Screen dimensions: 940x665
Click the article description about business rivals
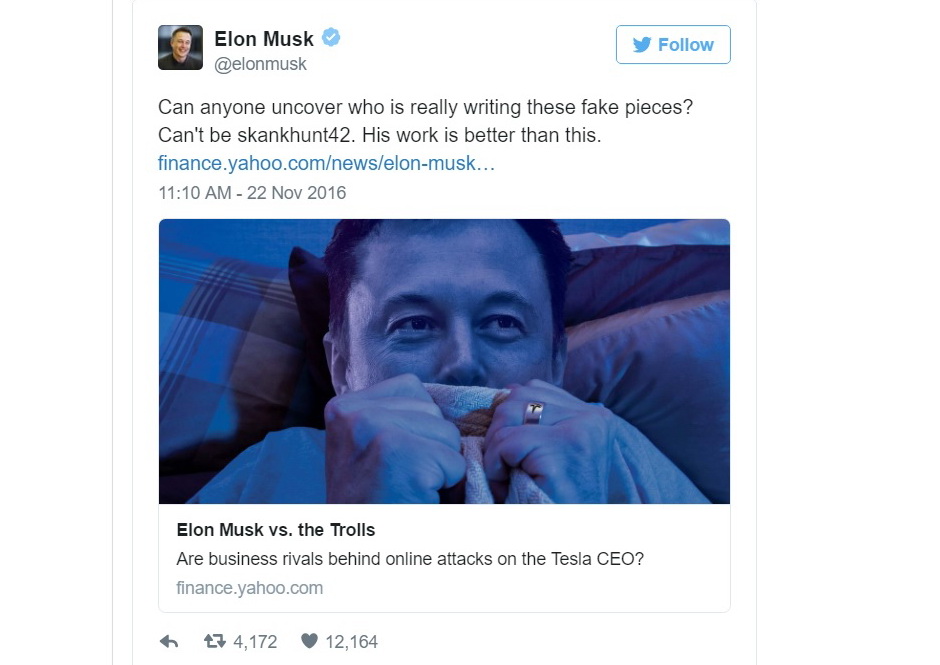coord(410,559)
